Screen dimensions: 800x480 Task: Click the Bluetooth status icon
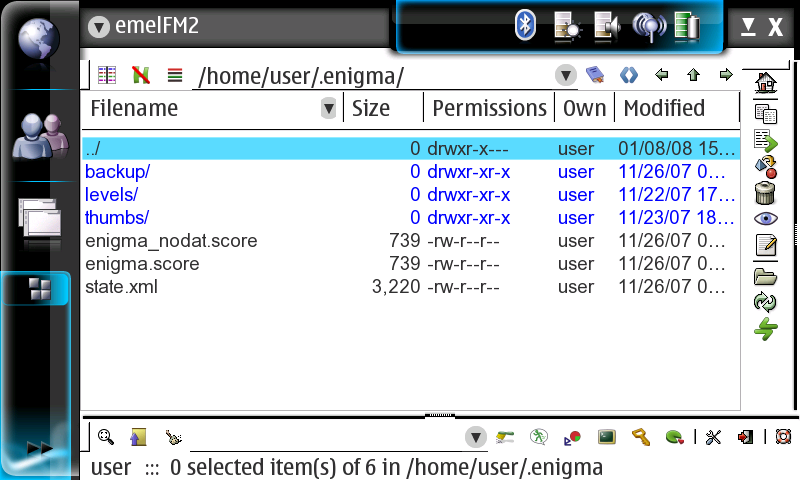(x=526, y=26)
